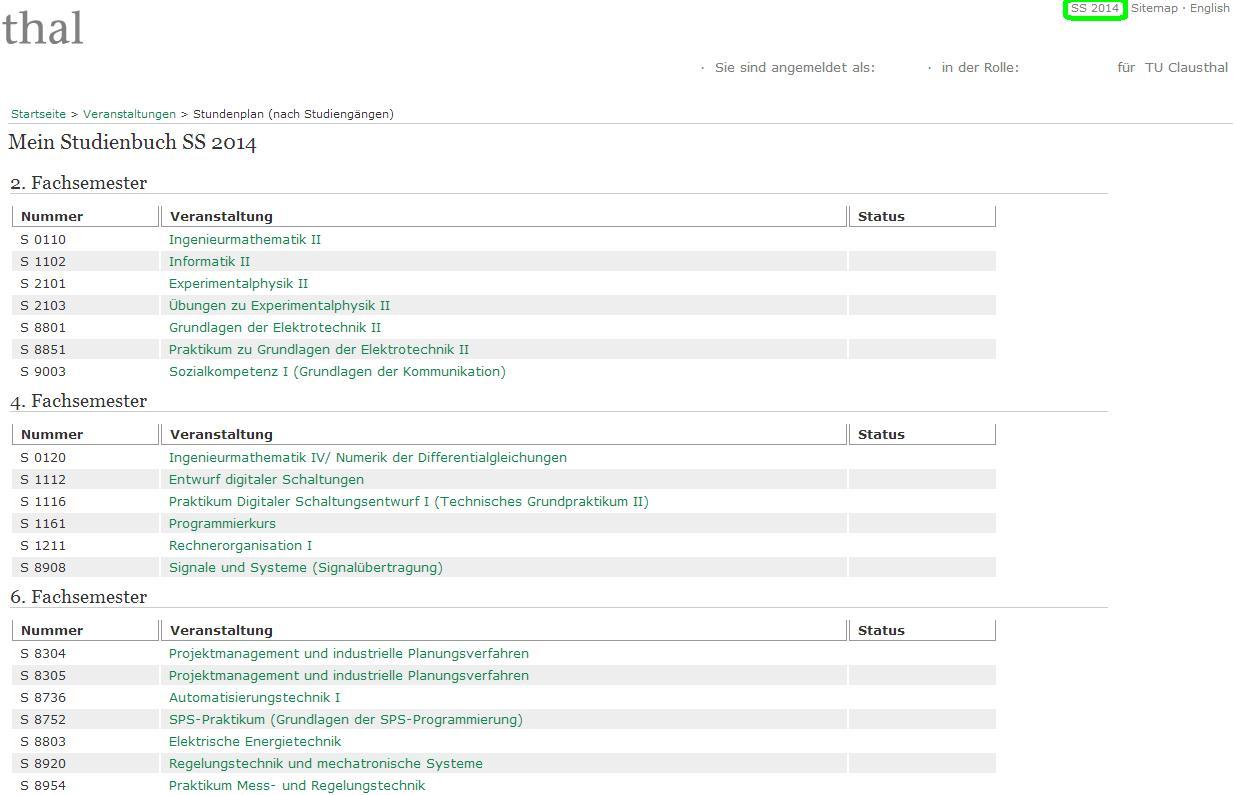The width and height of the screenshot is (1237, 795).
Task: Click Übungen zu Experimentalphysik II
Action: coord(279,306)
